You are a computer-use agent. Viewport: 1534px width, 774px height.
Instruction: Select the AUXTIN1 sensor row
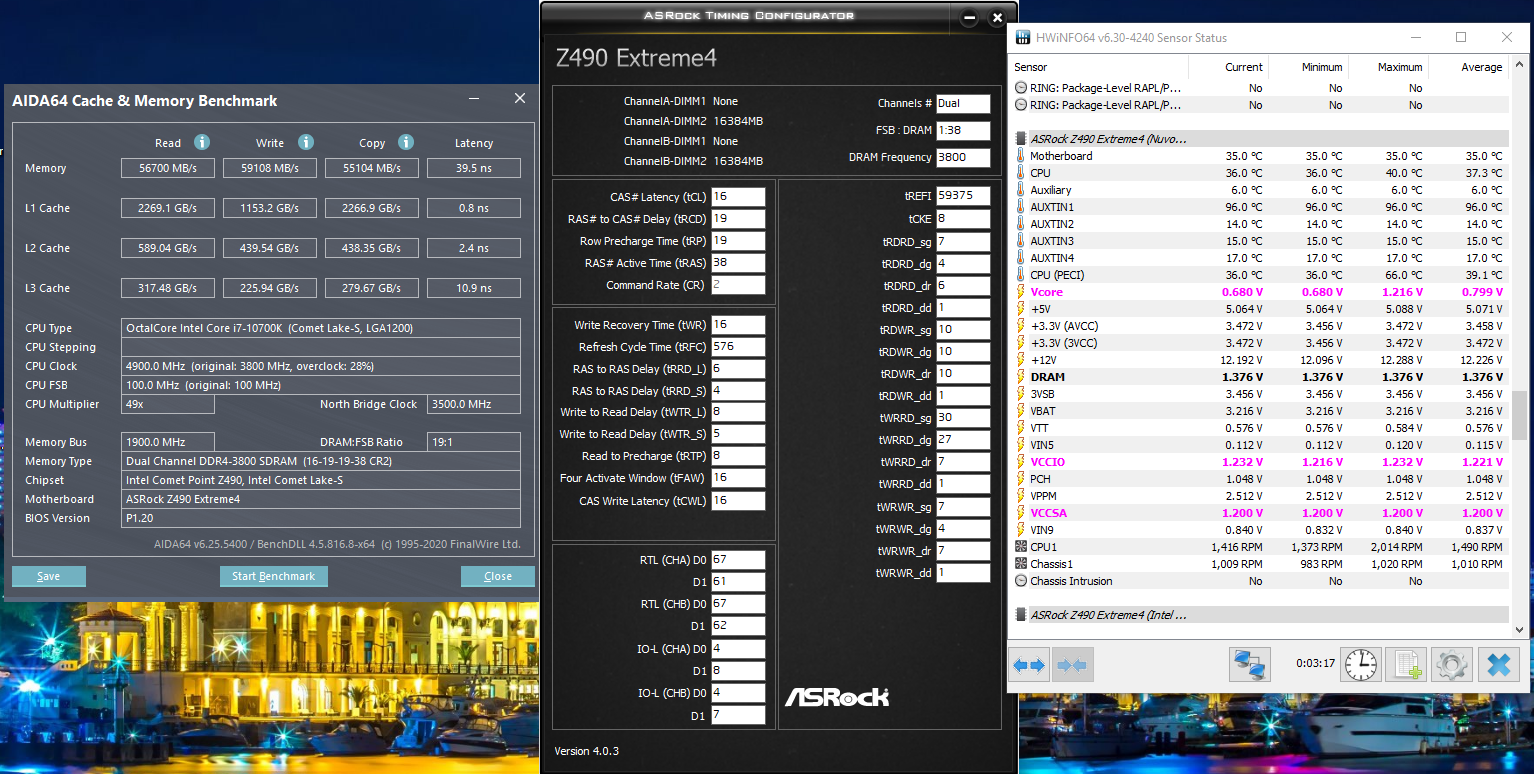(x=1260, y=207)
